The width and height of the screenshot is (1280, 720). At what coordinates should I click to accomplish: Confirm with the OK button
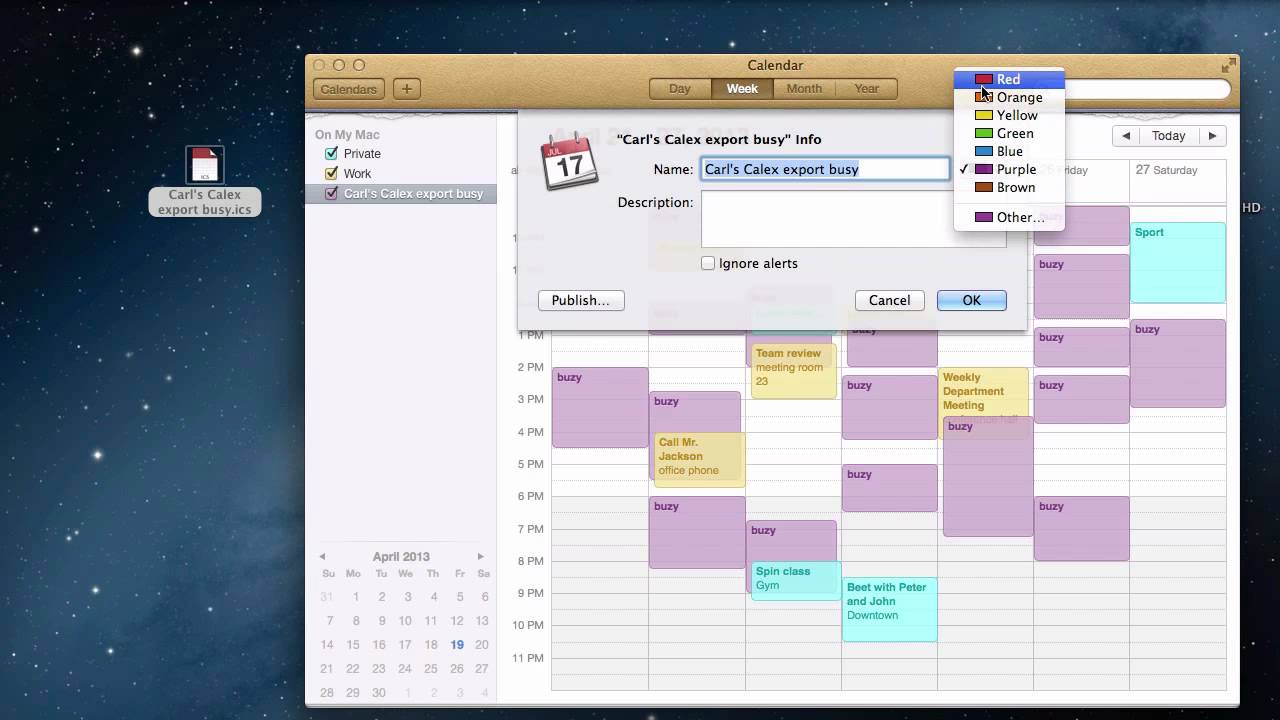click(x=971, y=300)
